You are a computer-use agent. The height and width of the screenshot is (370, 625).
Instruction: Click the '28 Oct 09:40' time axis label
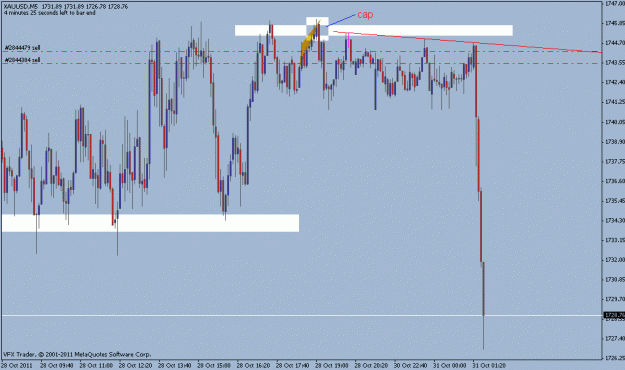pyautogui.click(x=57, y=365)
